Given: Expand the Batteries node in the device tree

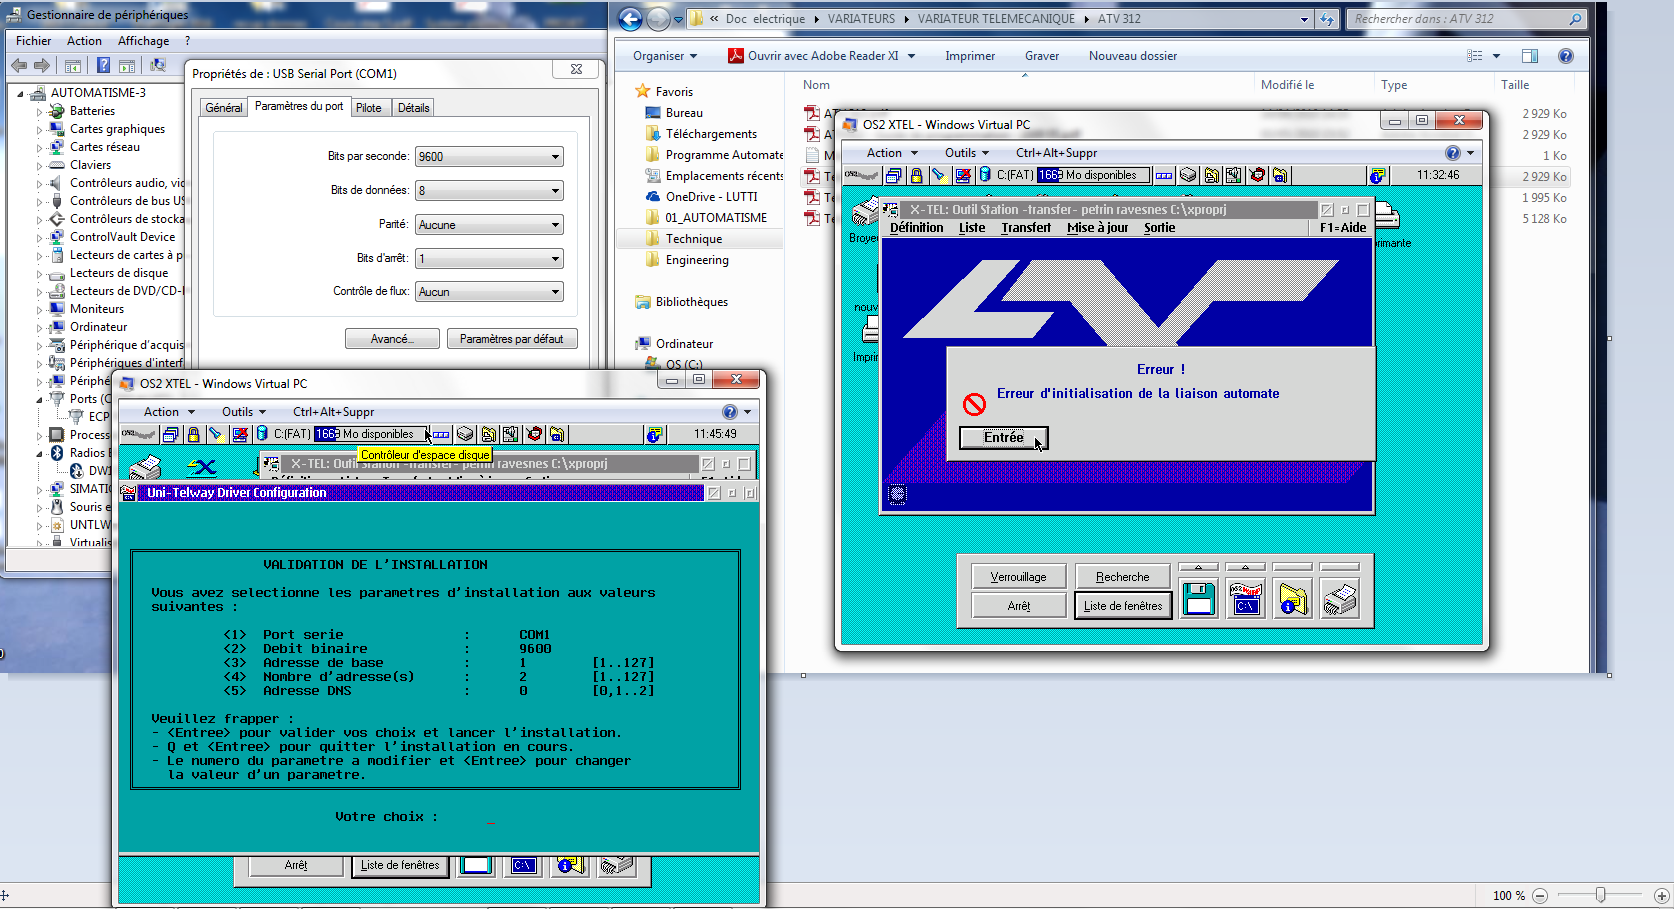Looking at the screenshot, I should [x=41, y=111].
